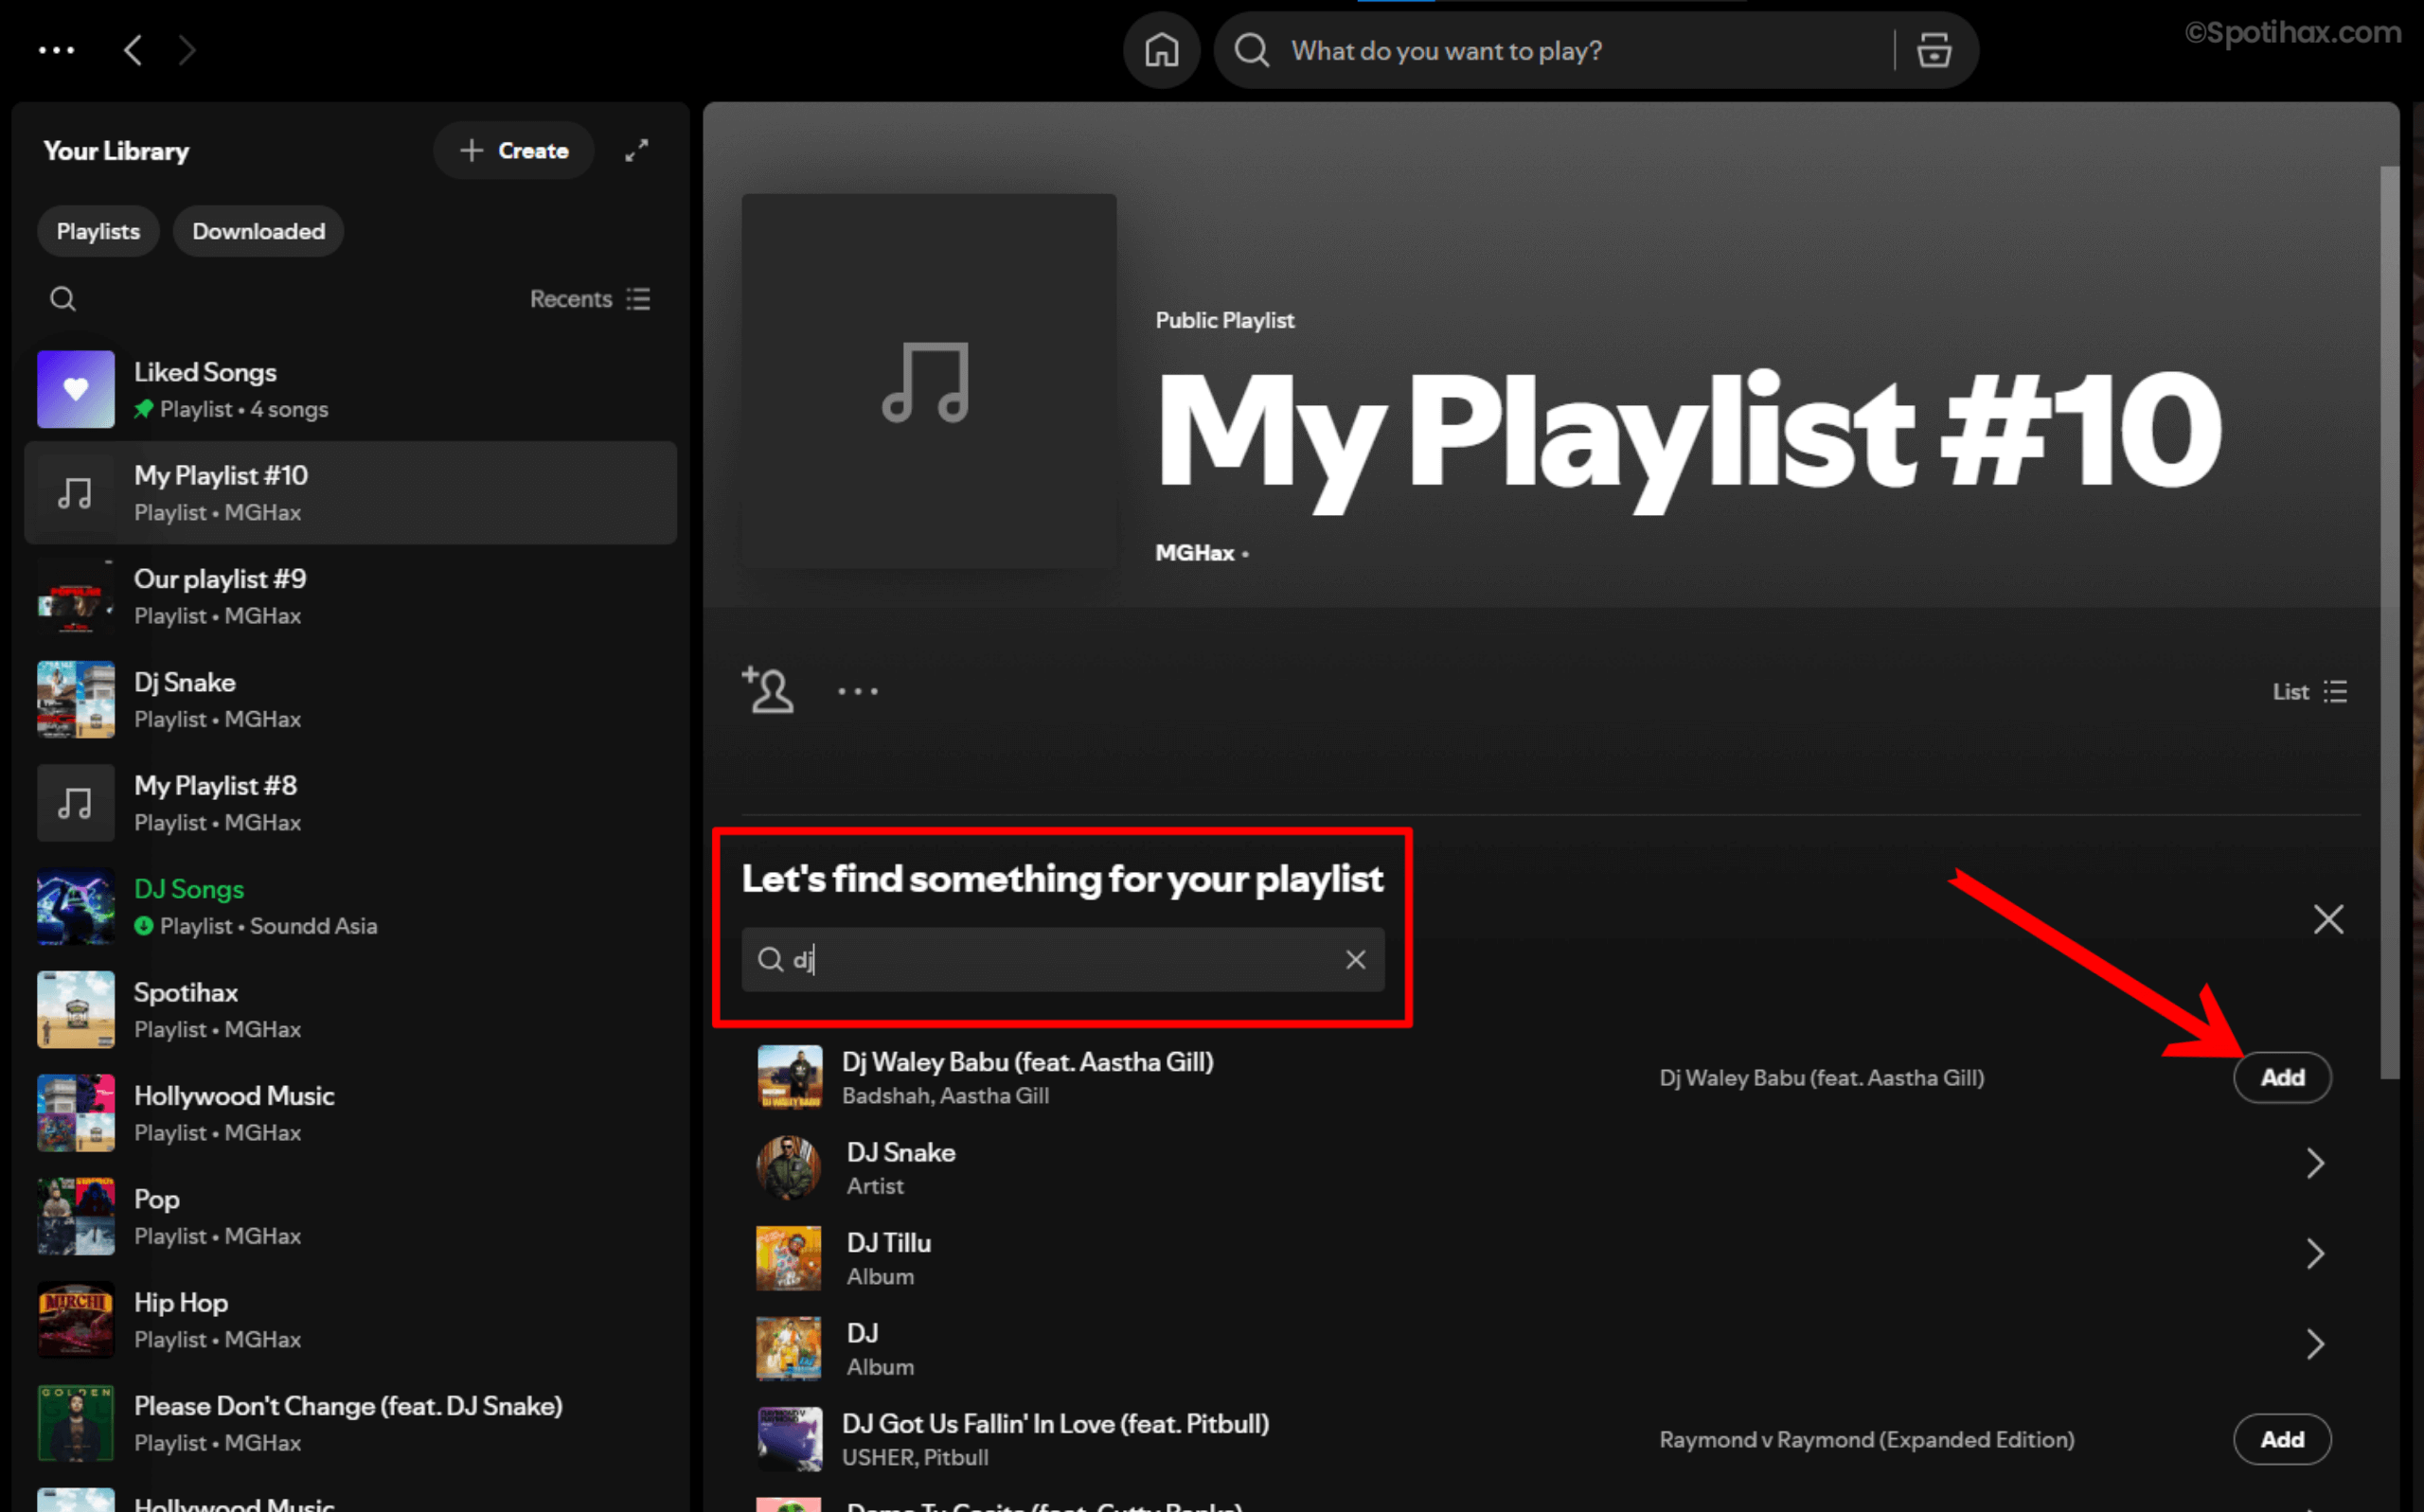The image size is (2424, 1512).
Task: Invite collaborators with the add-person icon
Action: pos(768,690)
